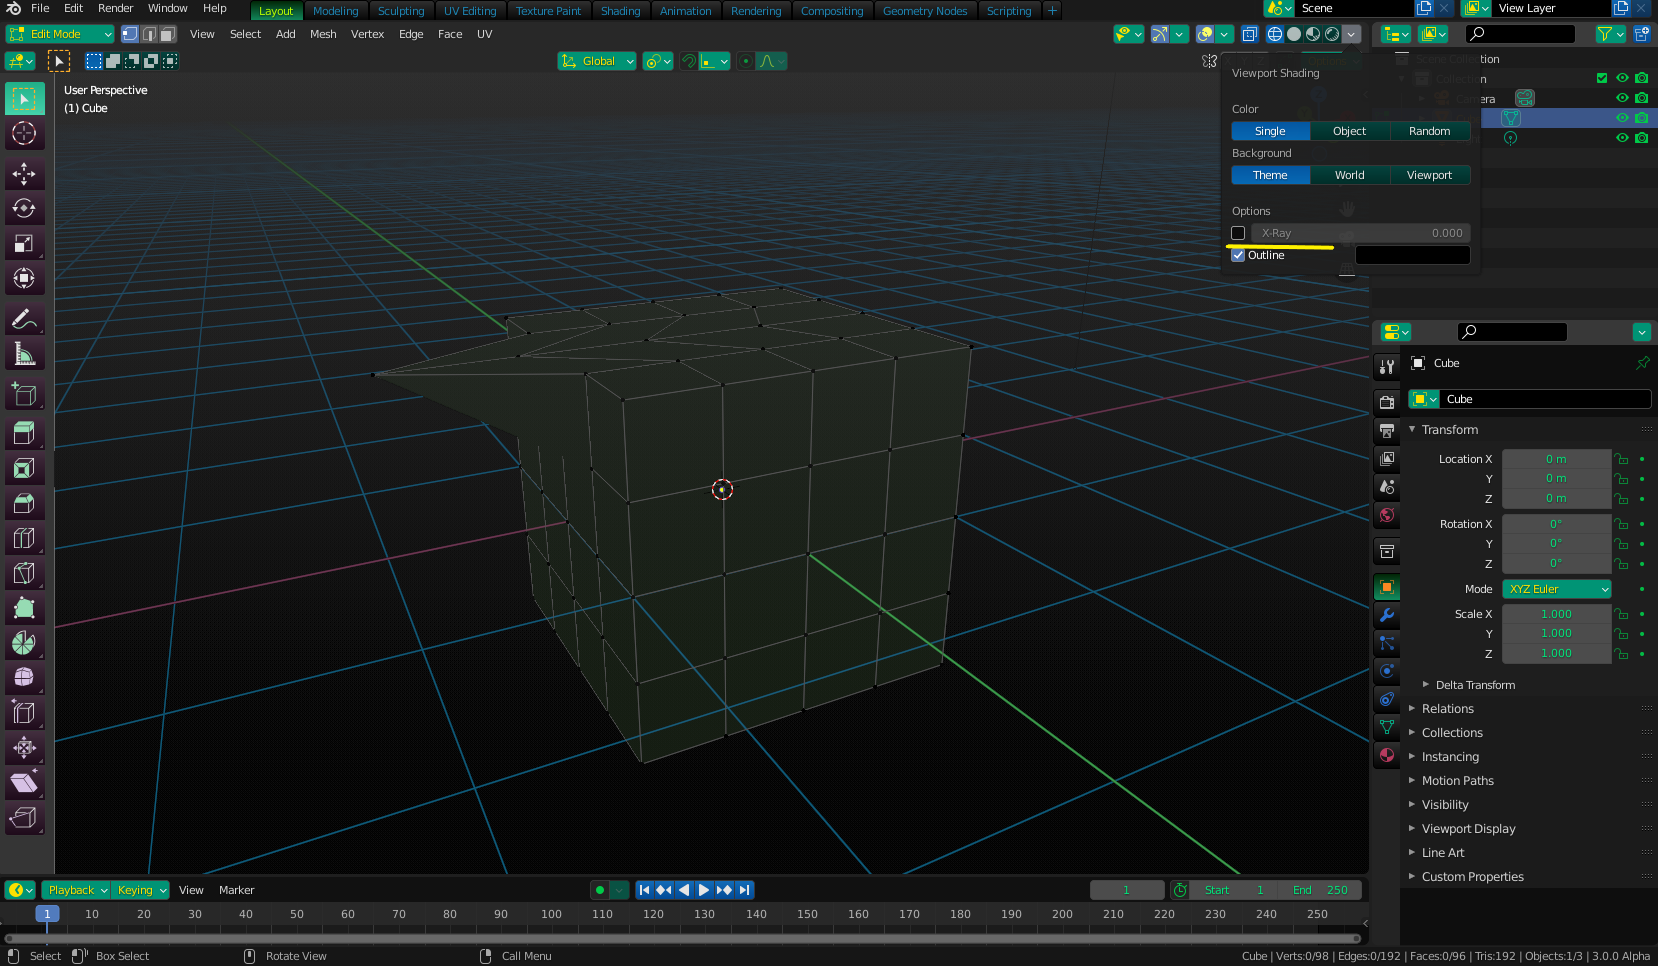Open the pivot point dropdown
This screenshot has height=966, width=1658.
(x=657, y=61)
